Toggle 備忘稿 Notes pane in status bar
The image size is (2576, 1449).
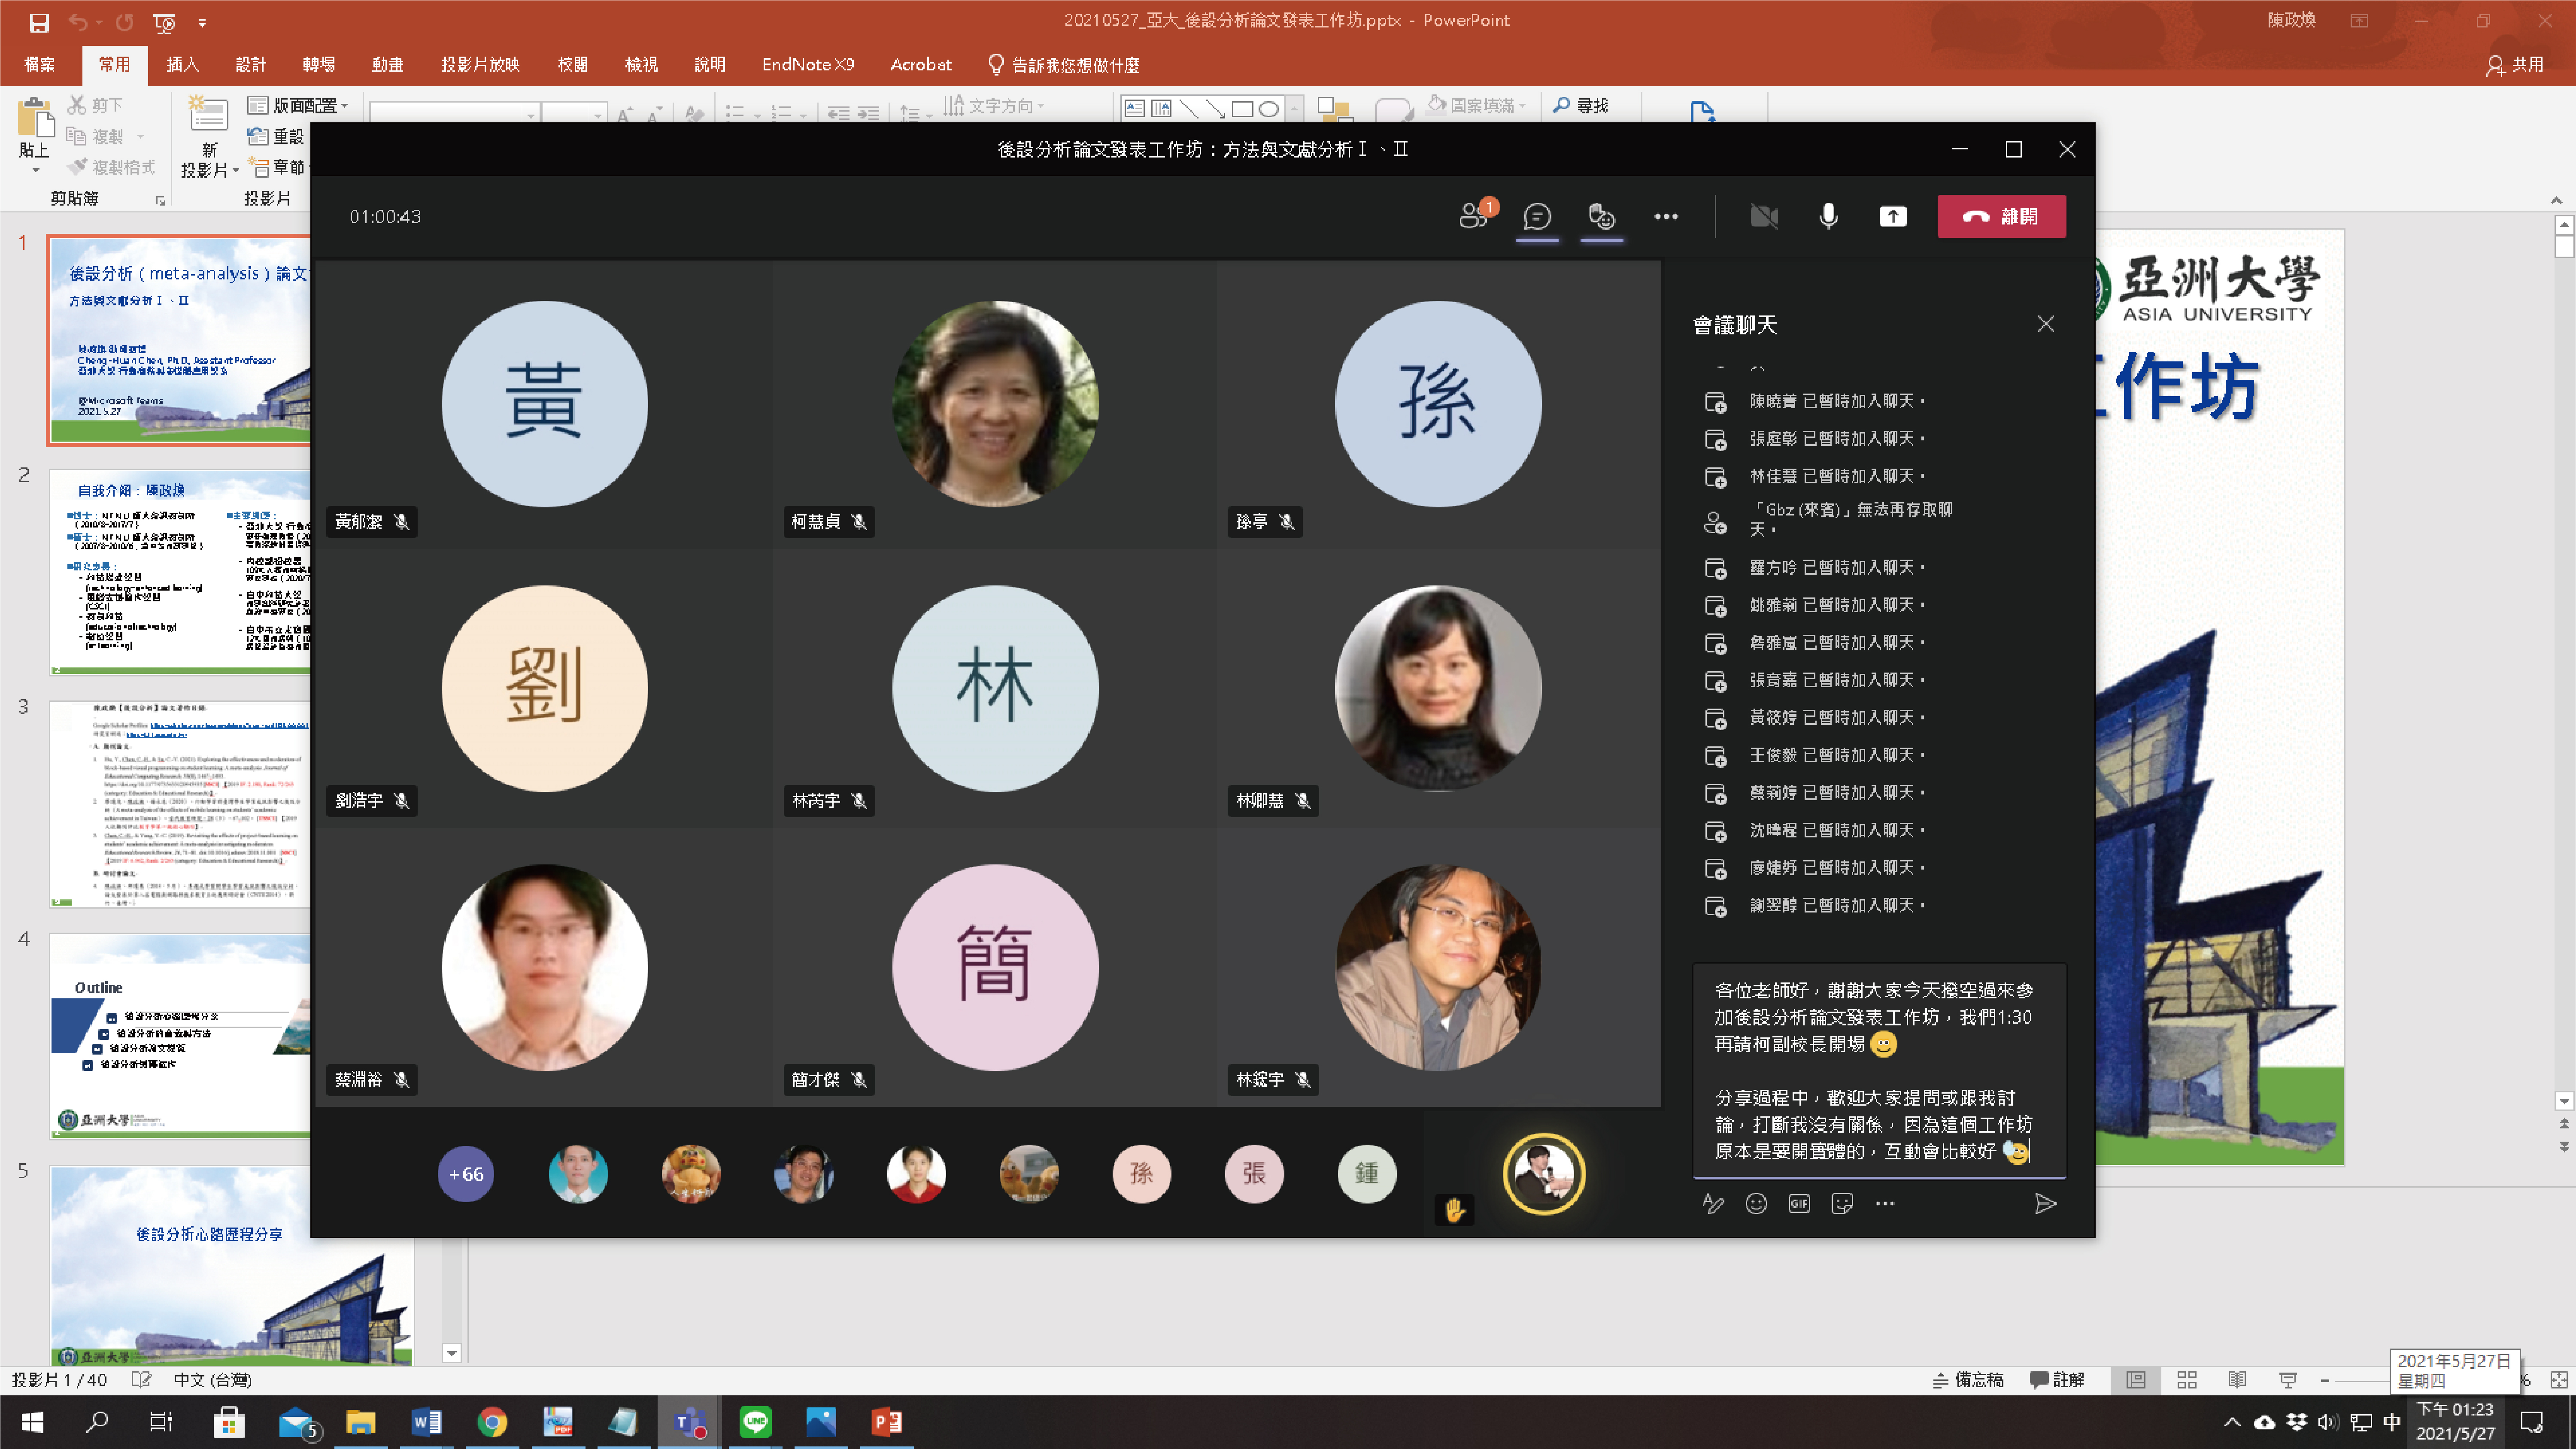pyautogui.click(x=1968, y=1380)
